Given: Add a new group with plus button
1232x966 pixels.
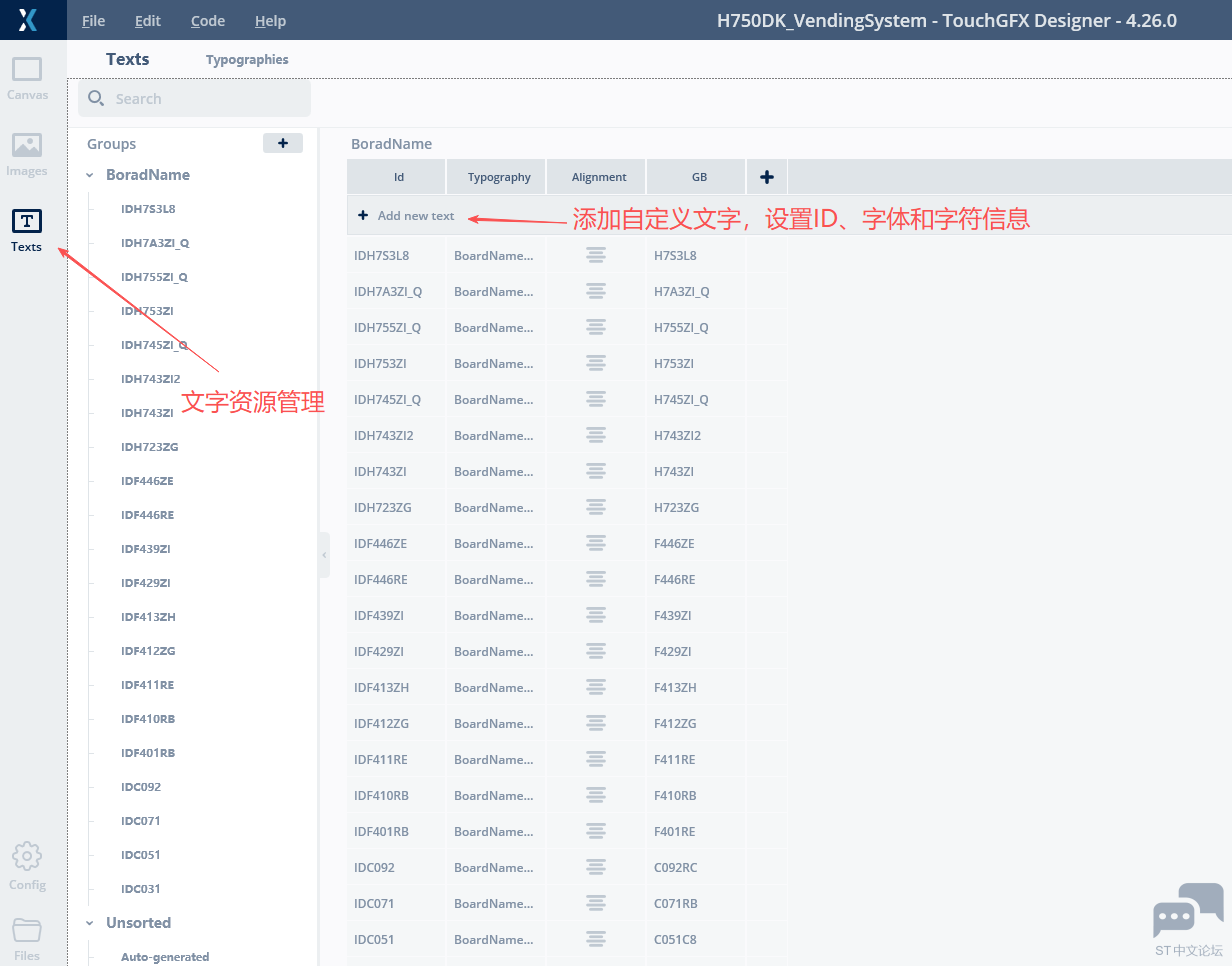Looking at the screenshot, I should tap(283, 144).
